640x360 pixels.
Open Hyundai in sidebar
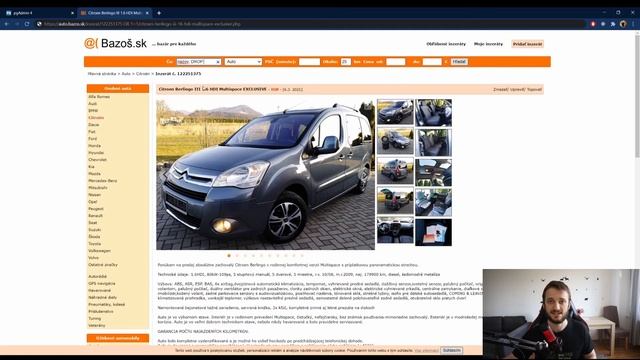point(96,153)
